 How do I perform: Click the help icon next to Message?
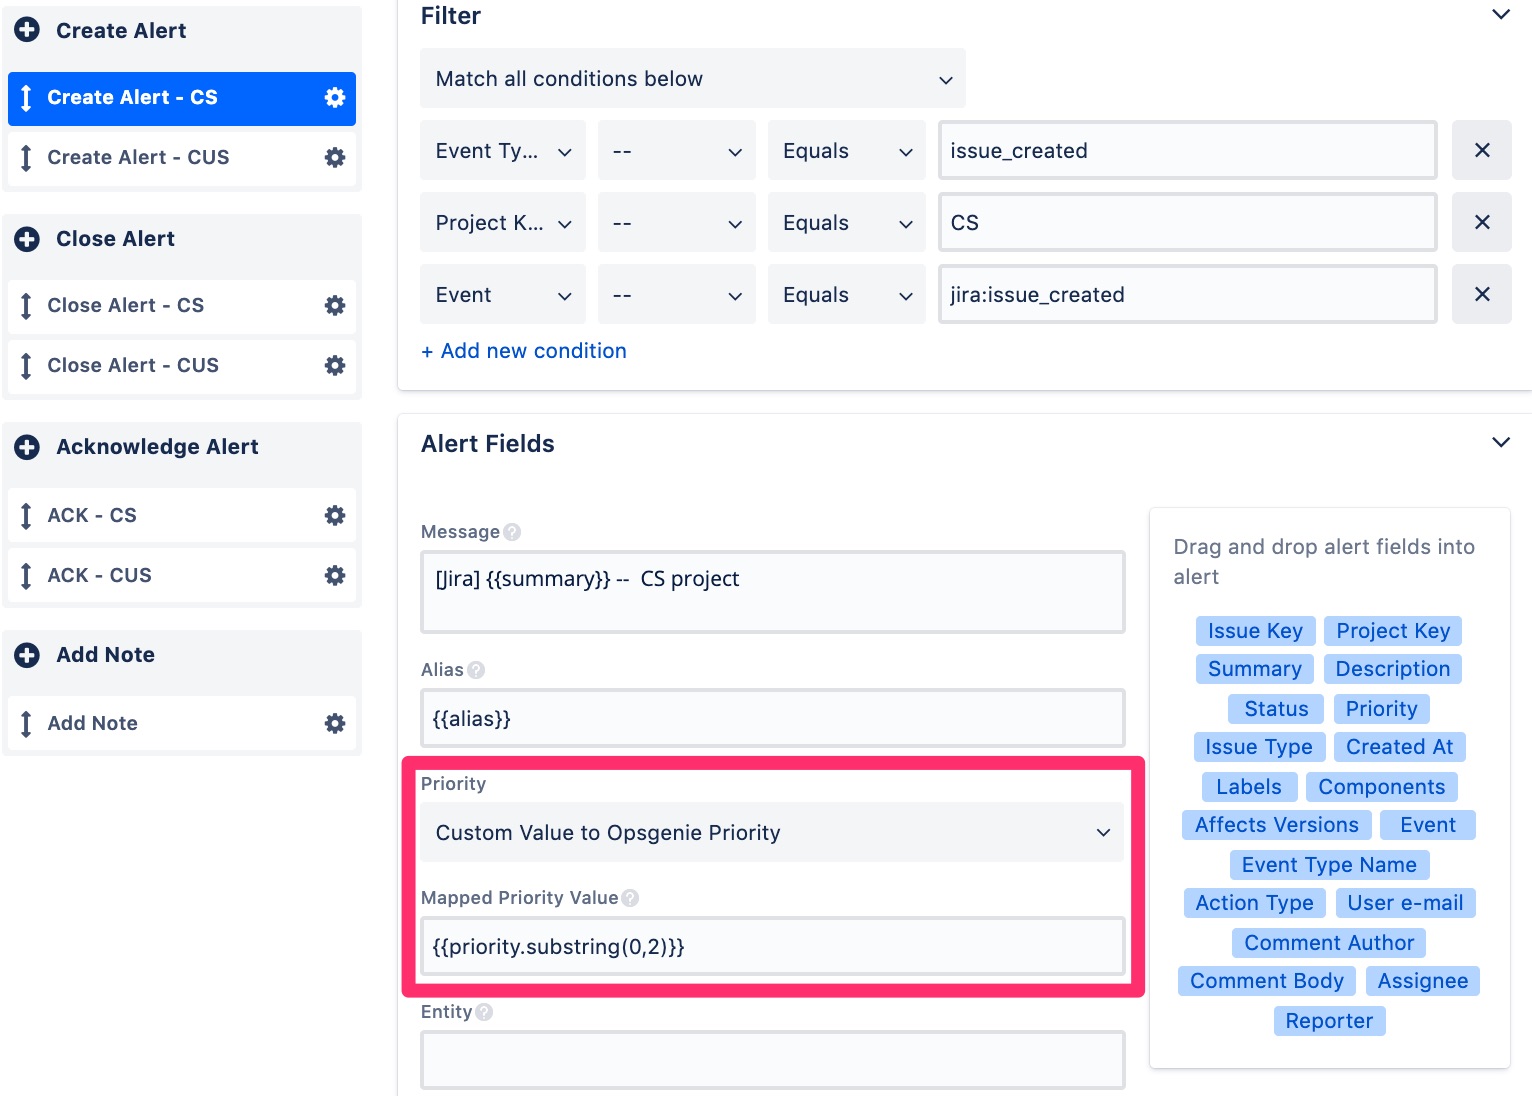tap(512, 532)
